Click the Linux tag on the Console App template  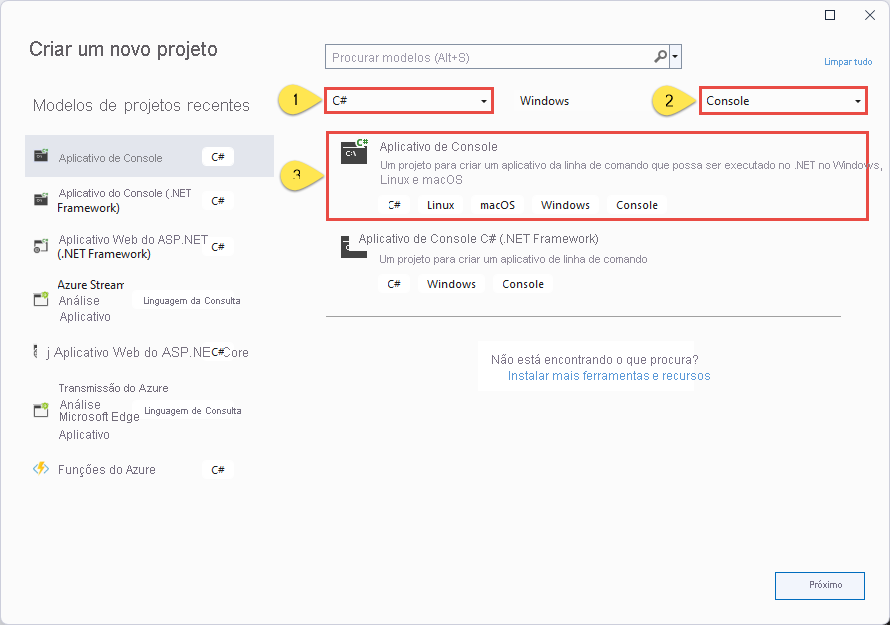pyautogui.click(x=440, y=204)
